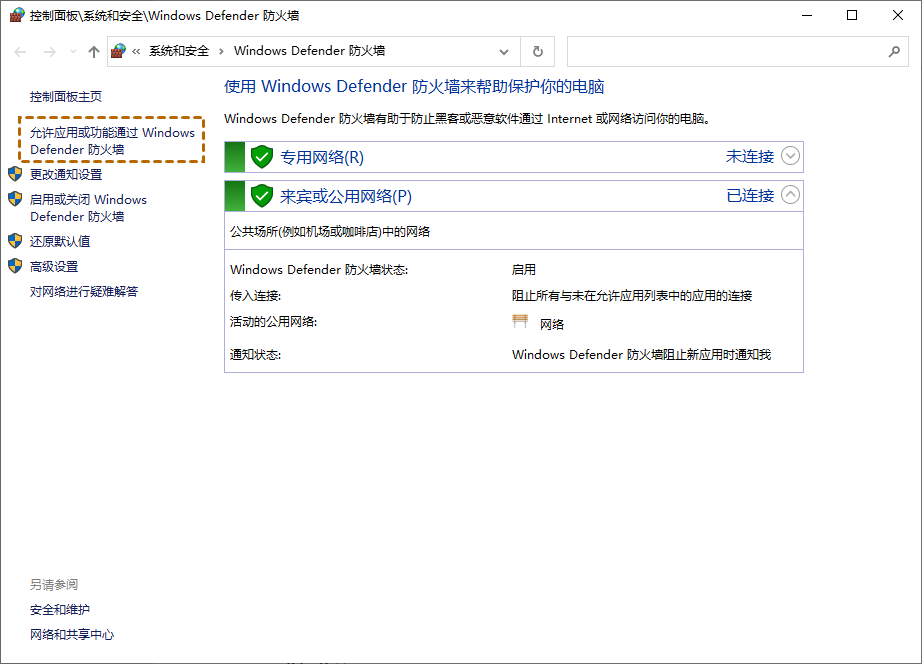
Task: Click the shield icon next to 还原默认值
Action: pyautogui.click(x=16, y=240)
